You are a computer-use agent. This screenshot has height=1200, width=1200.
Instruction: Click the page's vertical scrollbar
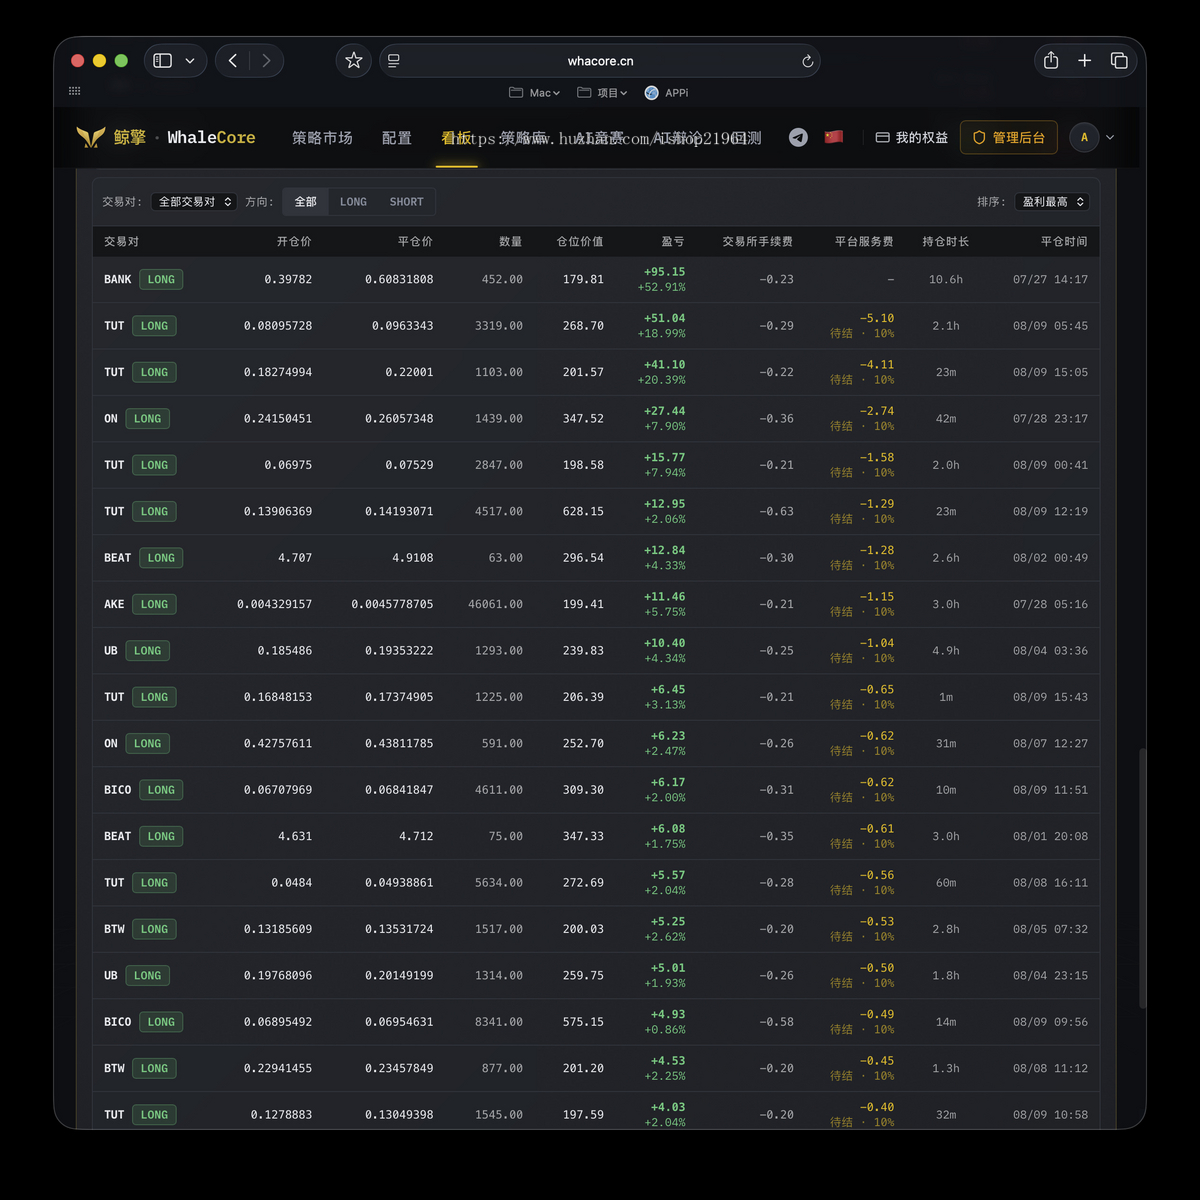[1141, 878]
